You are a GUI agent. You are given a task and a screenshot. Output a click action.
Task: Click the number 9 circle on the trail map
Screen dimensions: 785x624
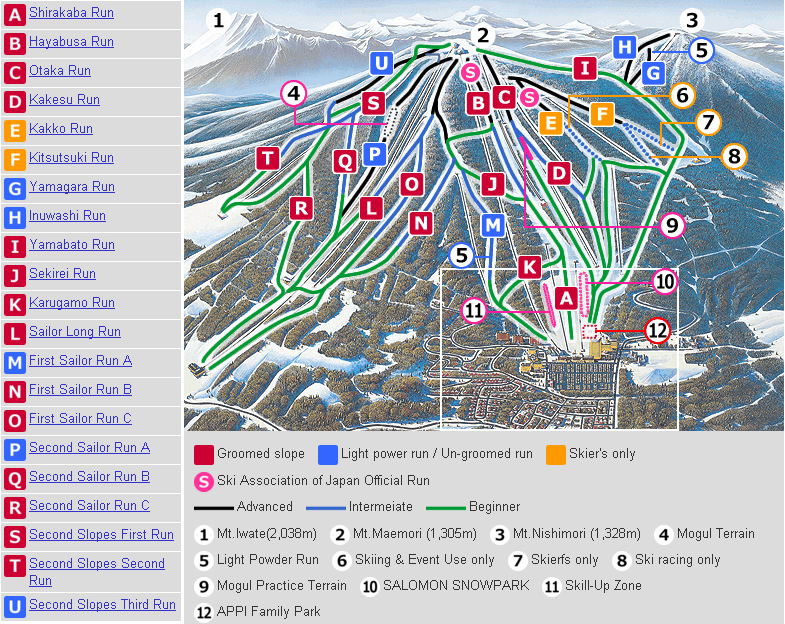point(672,226)
